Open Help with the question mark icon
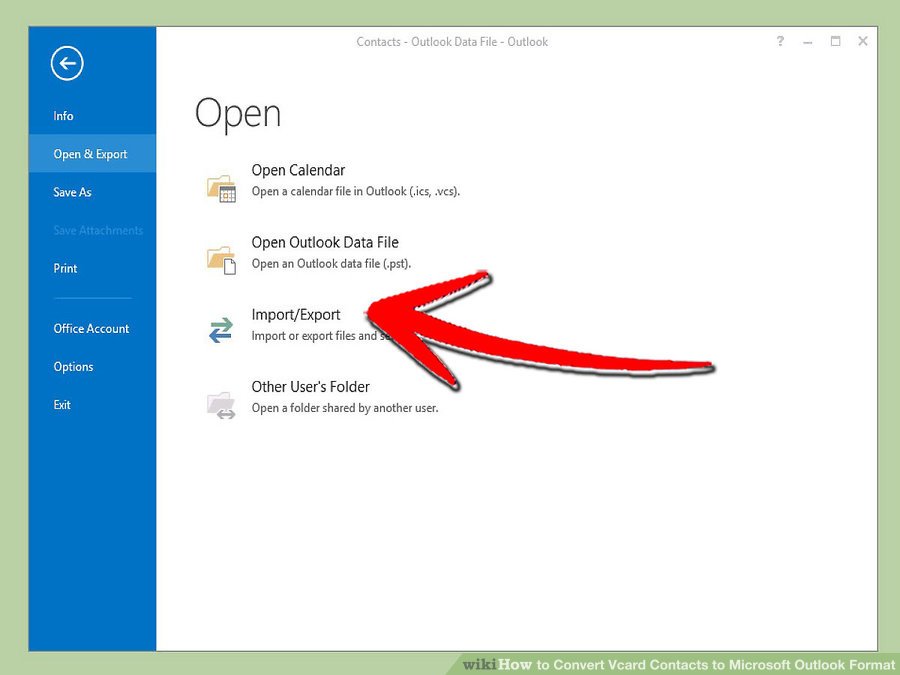Viewport: 900px width, 675px height. (x=780, y=42)
